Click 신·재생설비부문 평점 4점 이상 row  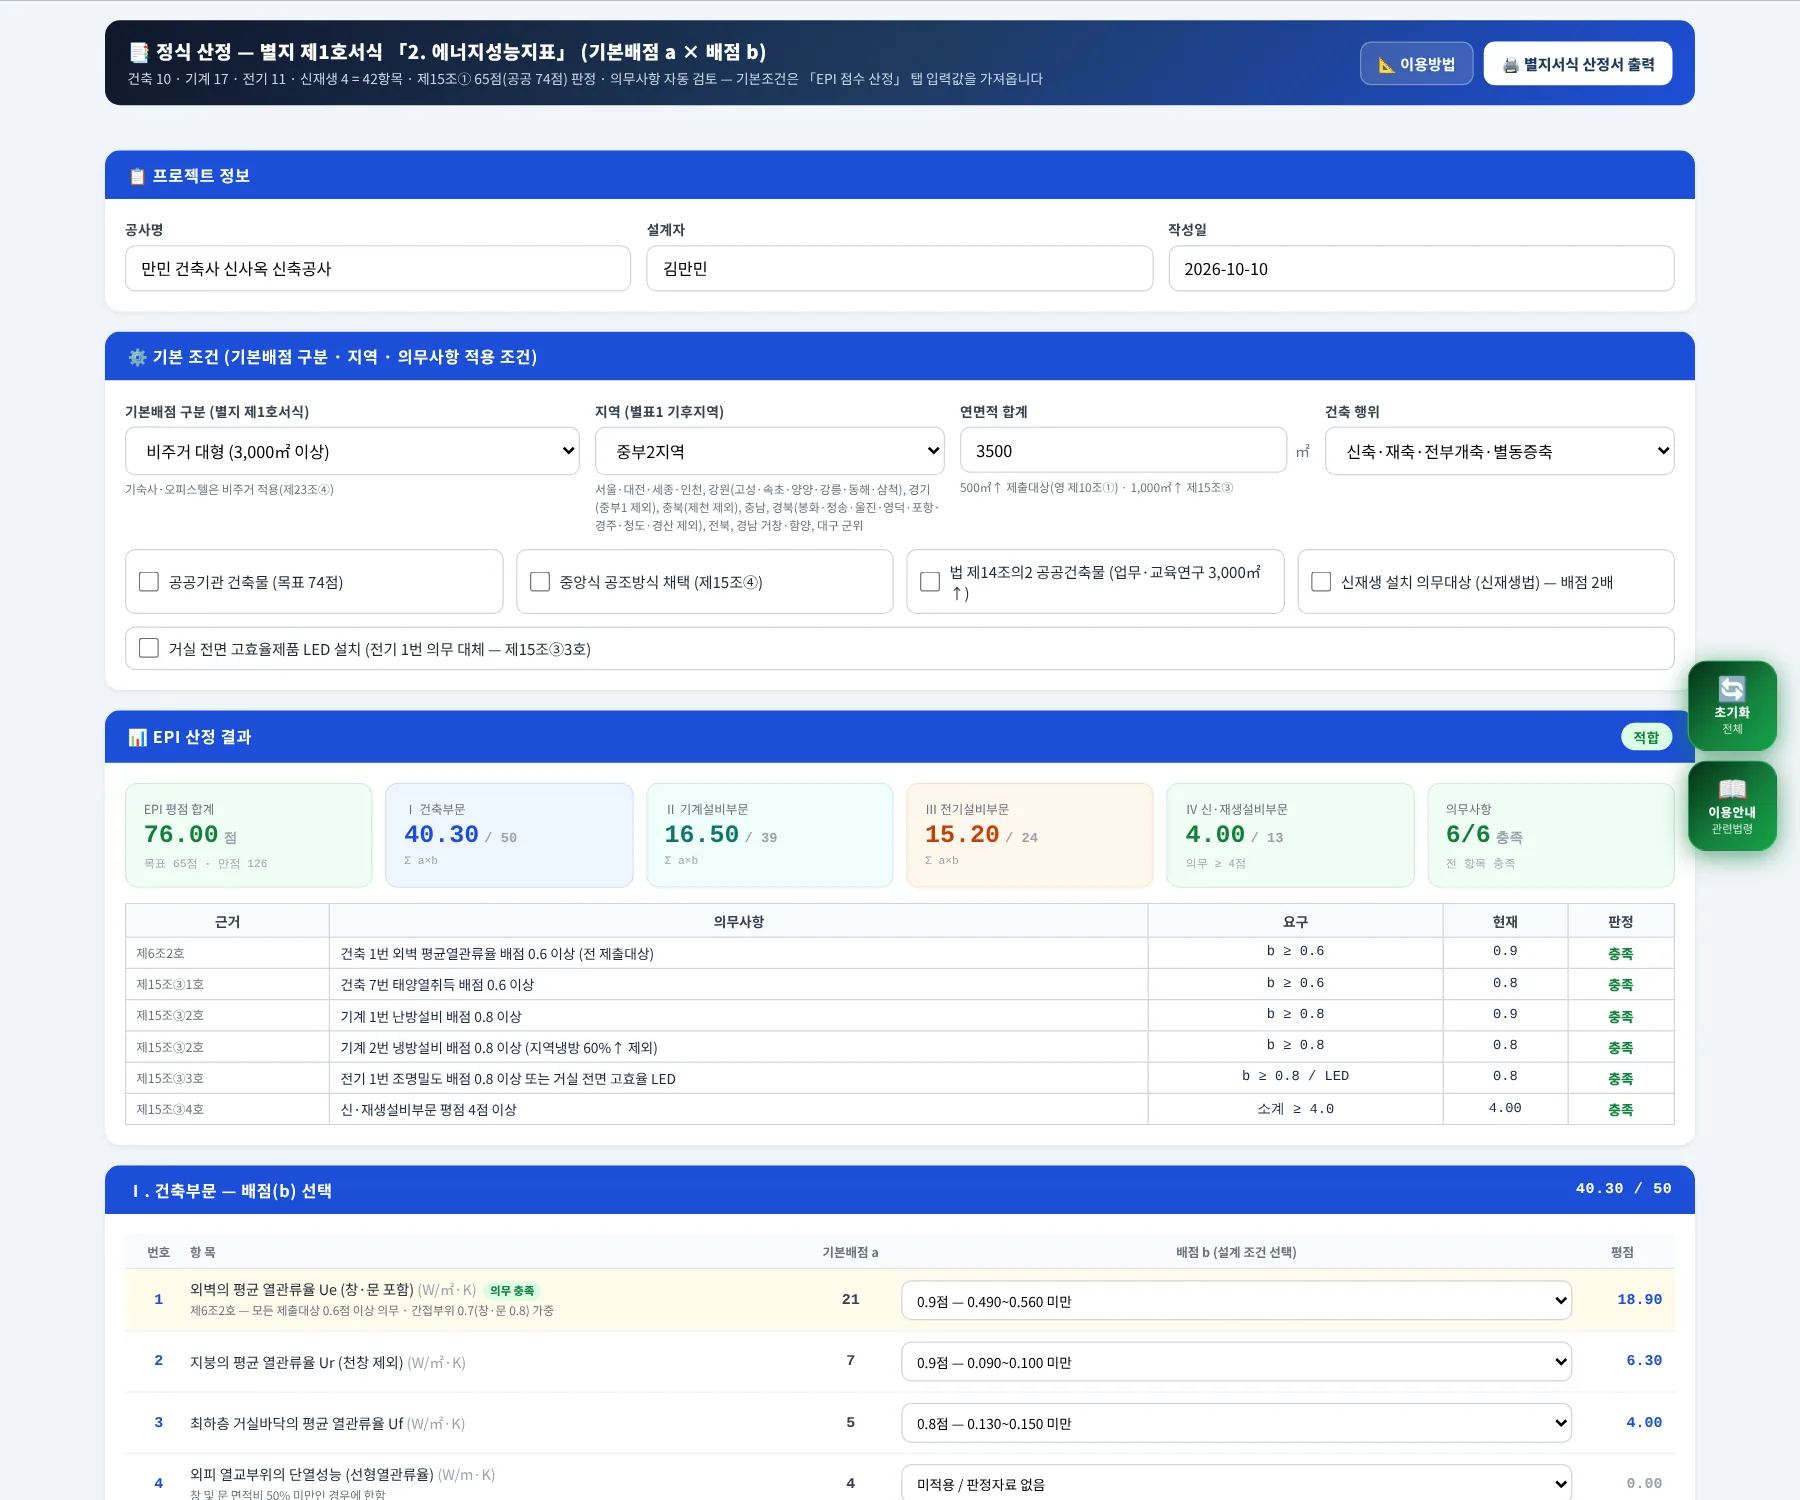pos(899,1109)
